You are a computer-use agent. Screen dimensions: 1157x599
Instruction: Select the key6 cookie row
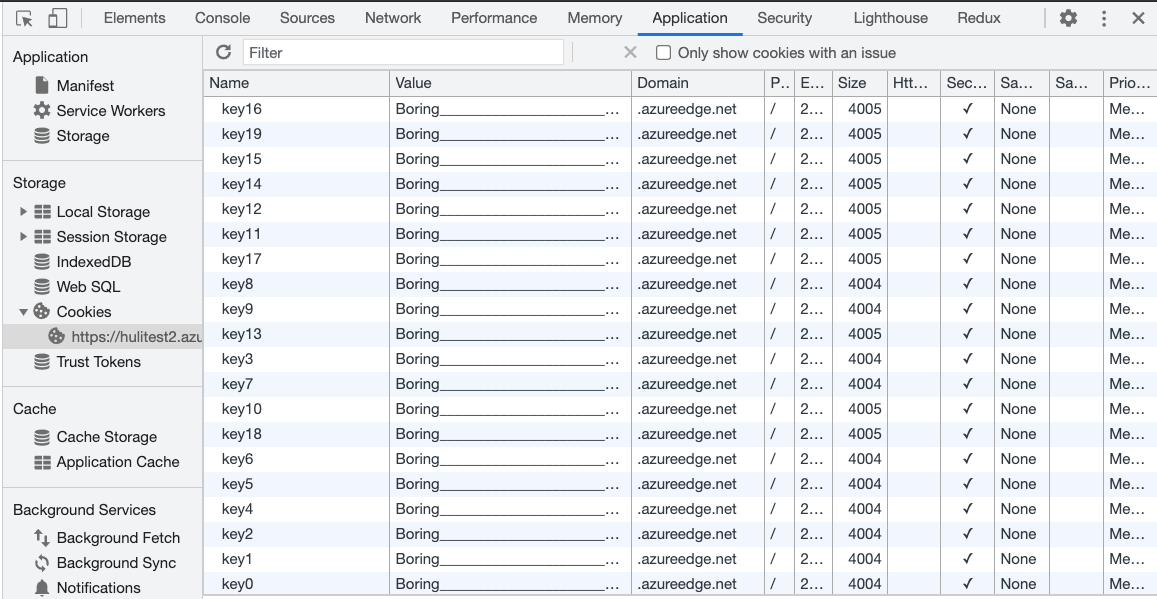pos(680,460)
